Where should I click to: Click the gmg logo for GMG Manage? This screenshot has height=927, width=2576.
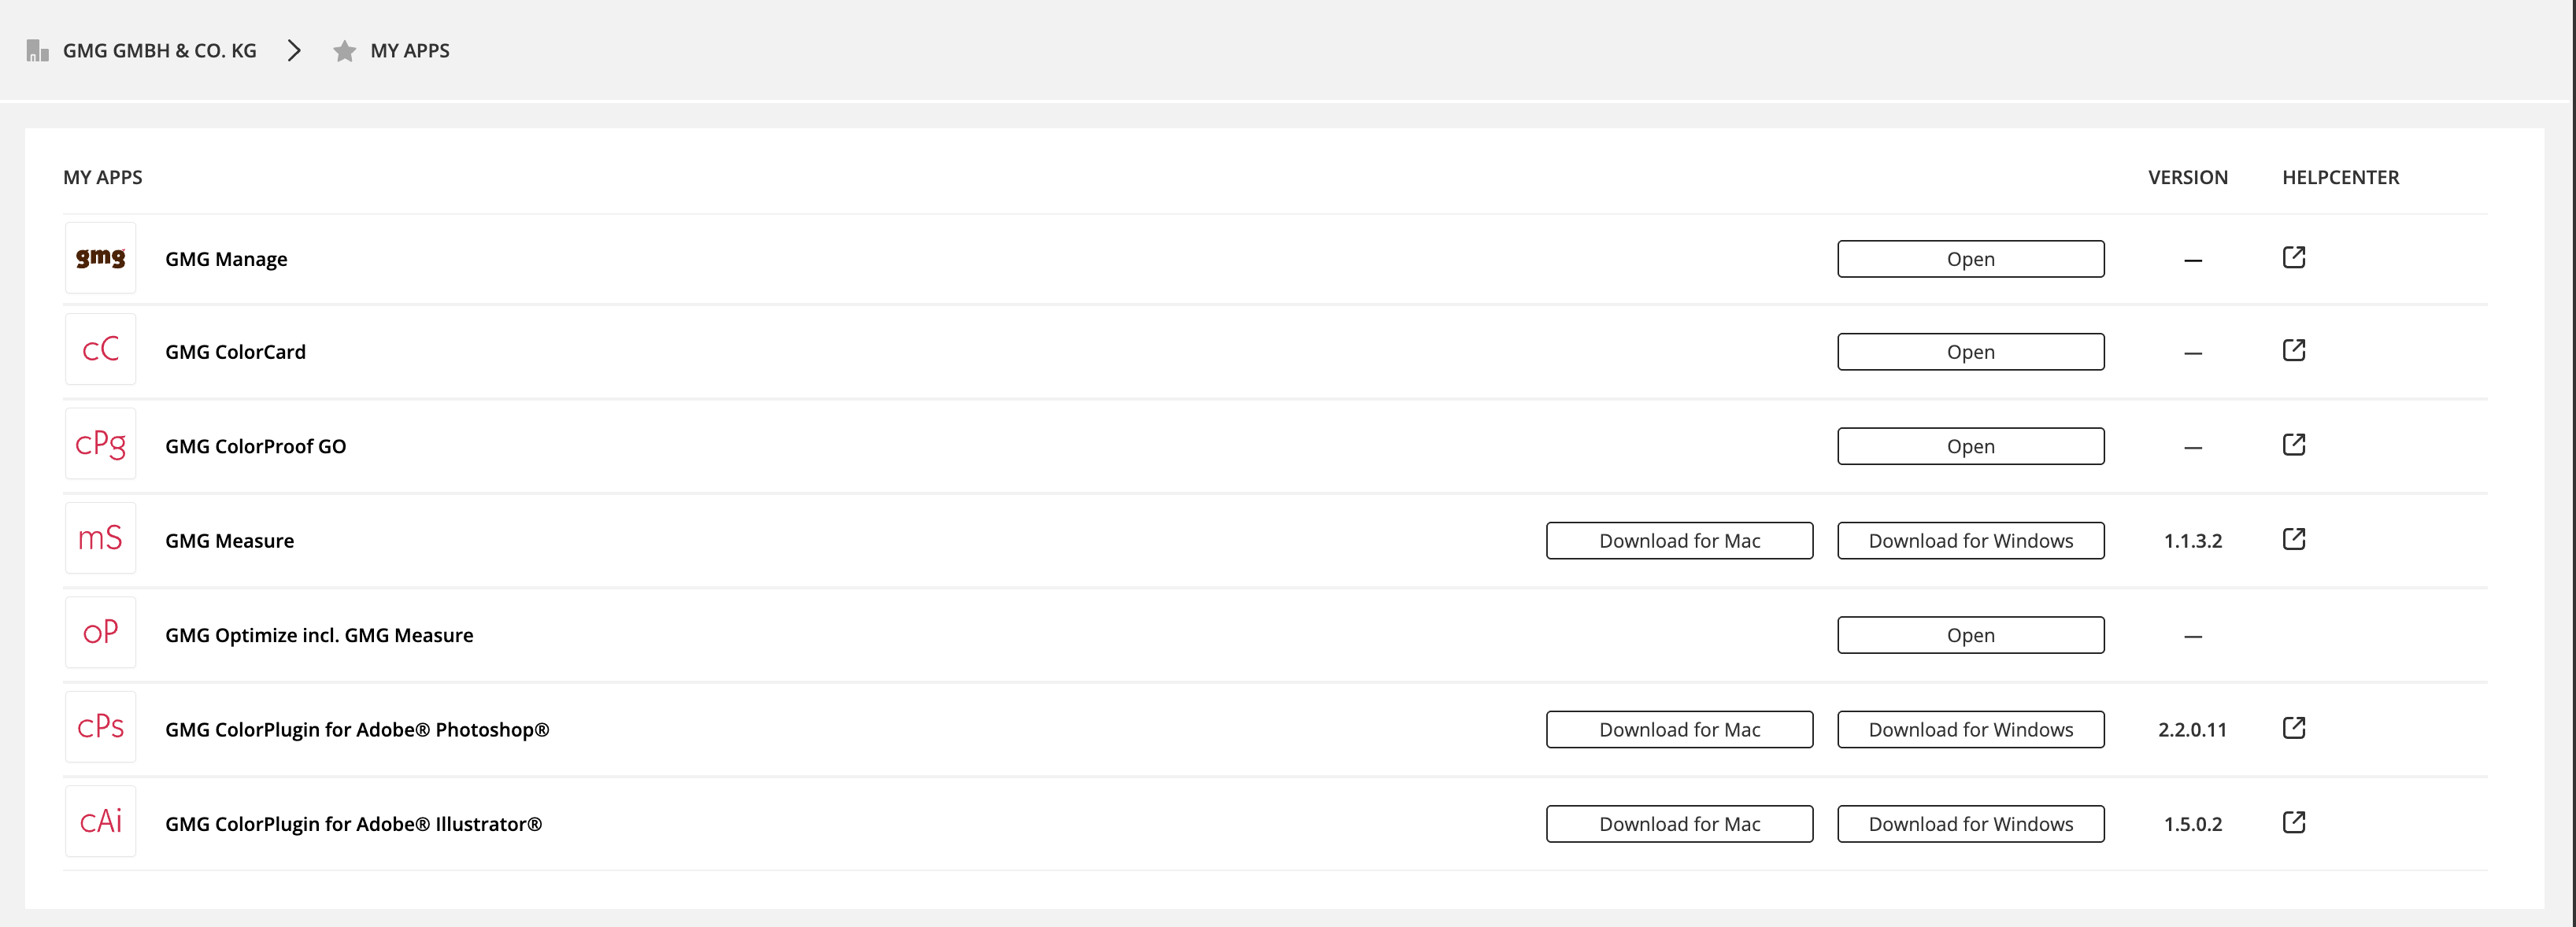point(101,258)
